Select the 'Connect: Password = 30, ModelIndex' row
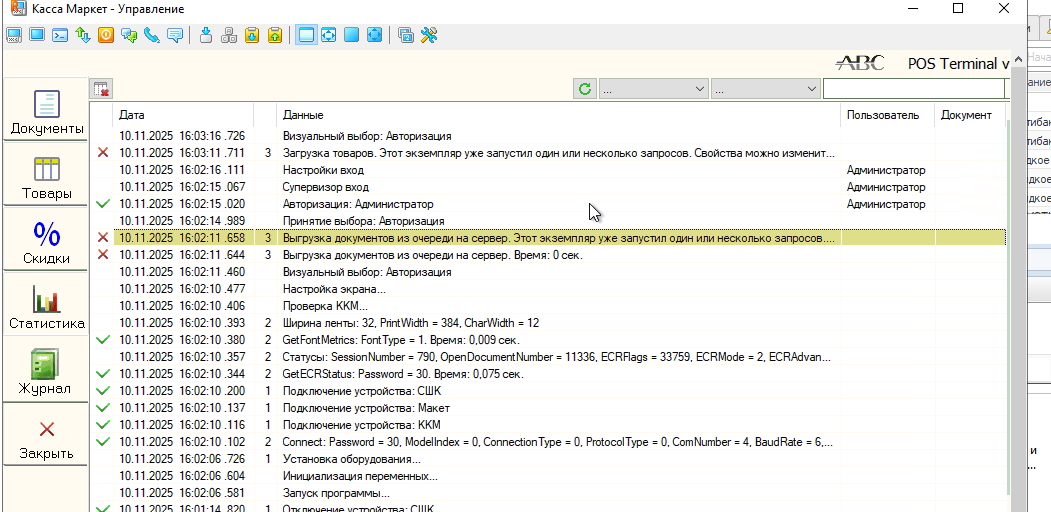 pyautogui.click(x=548, y=442)
